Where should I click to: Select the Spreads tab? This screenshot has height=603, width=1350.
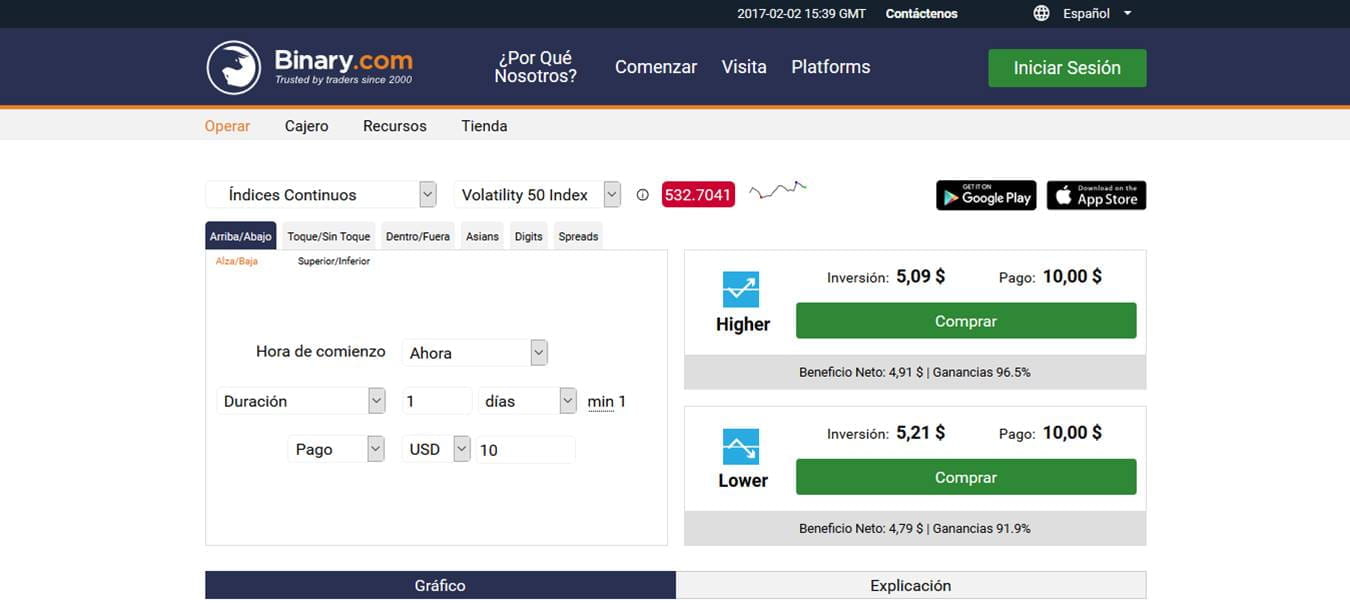[x=578, y=236]
